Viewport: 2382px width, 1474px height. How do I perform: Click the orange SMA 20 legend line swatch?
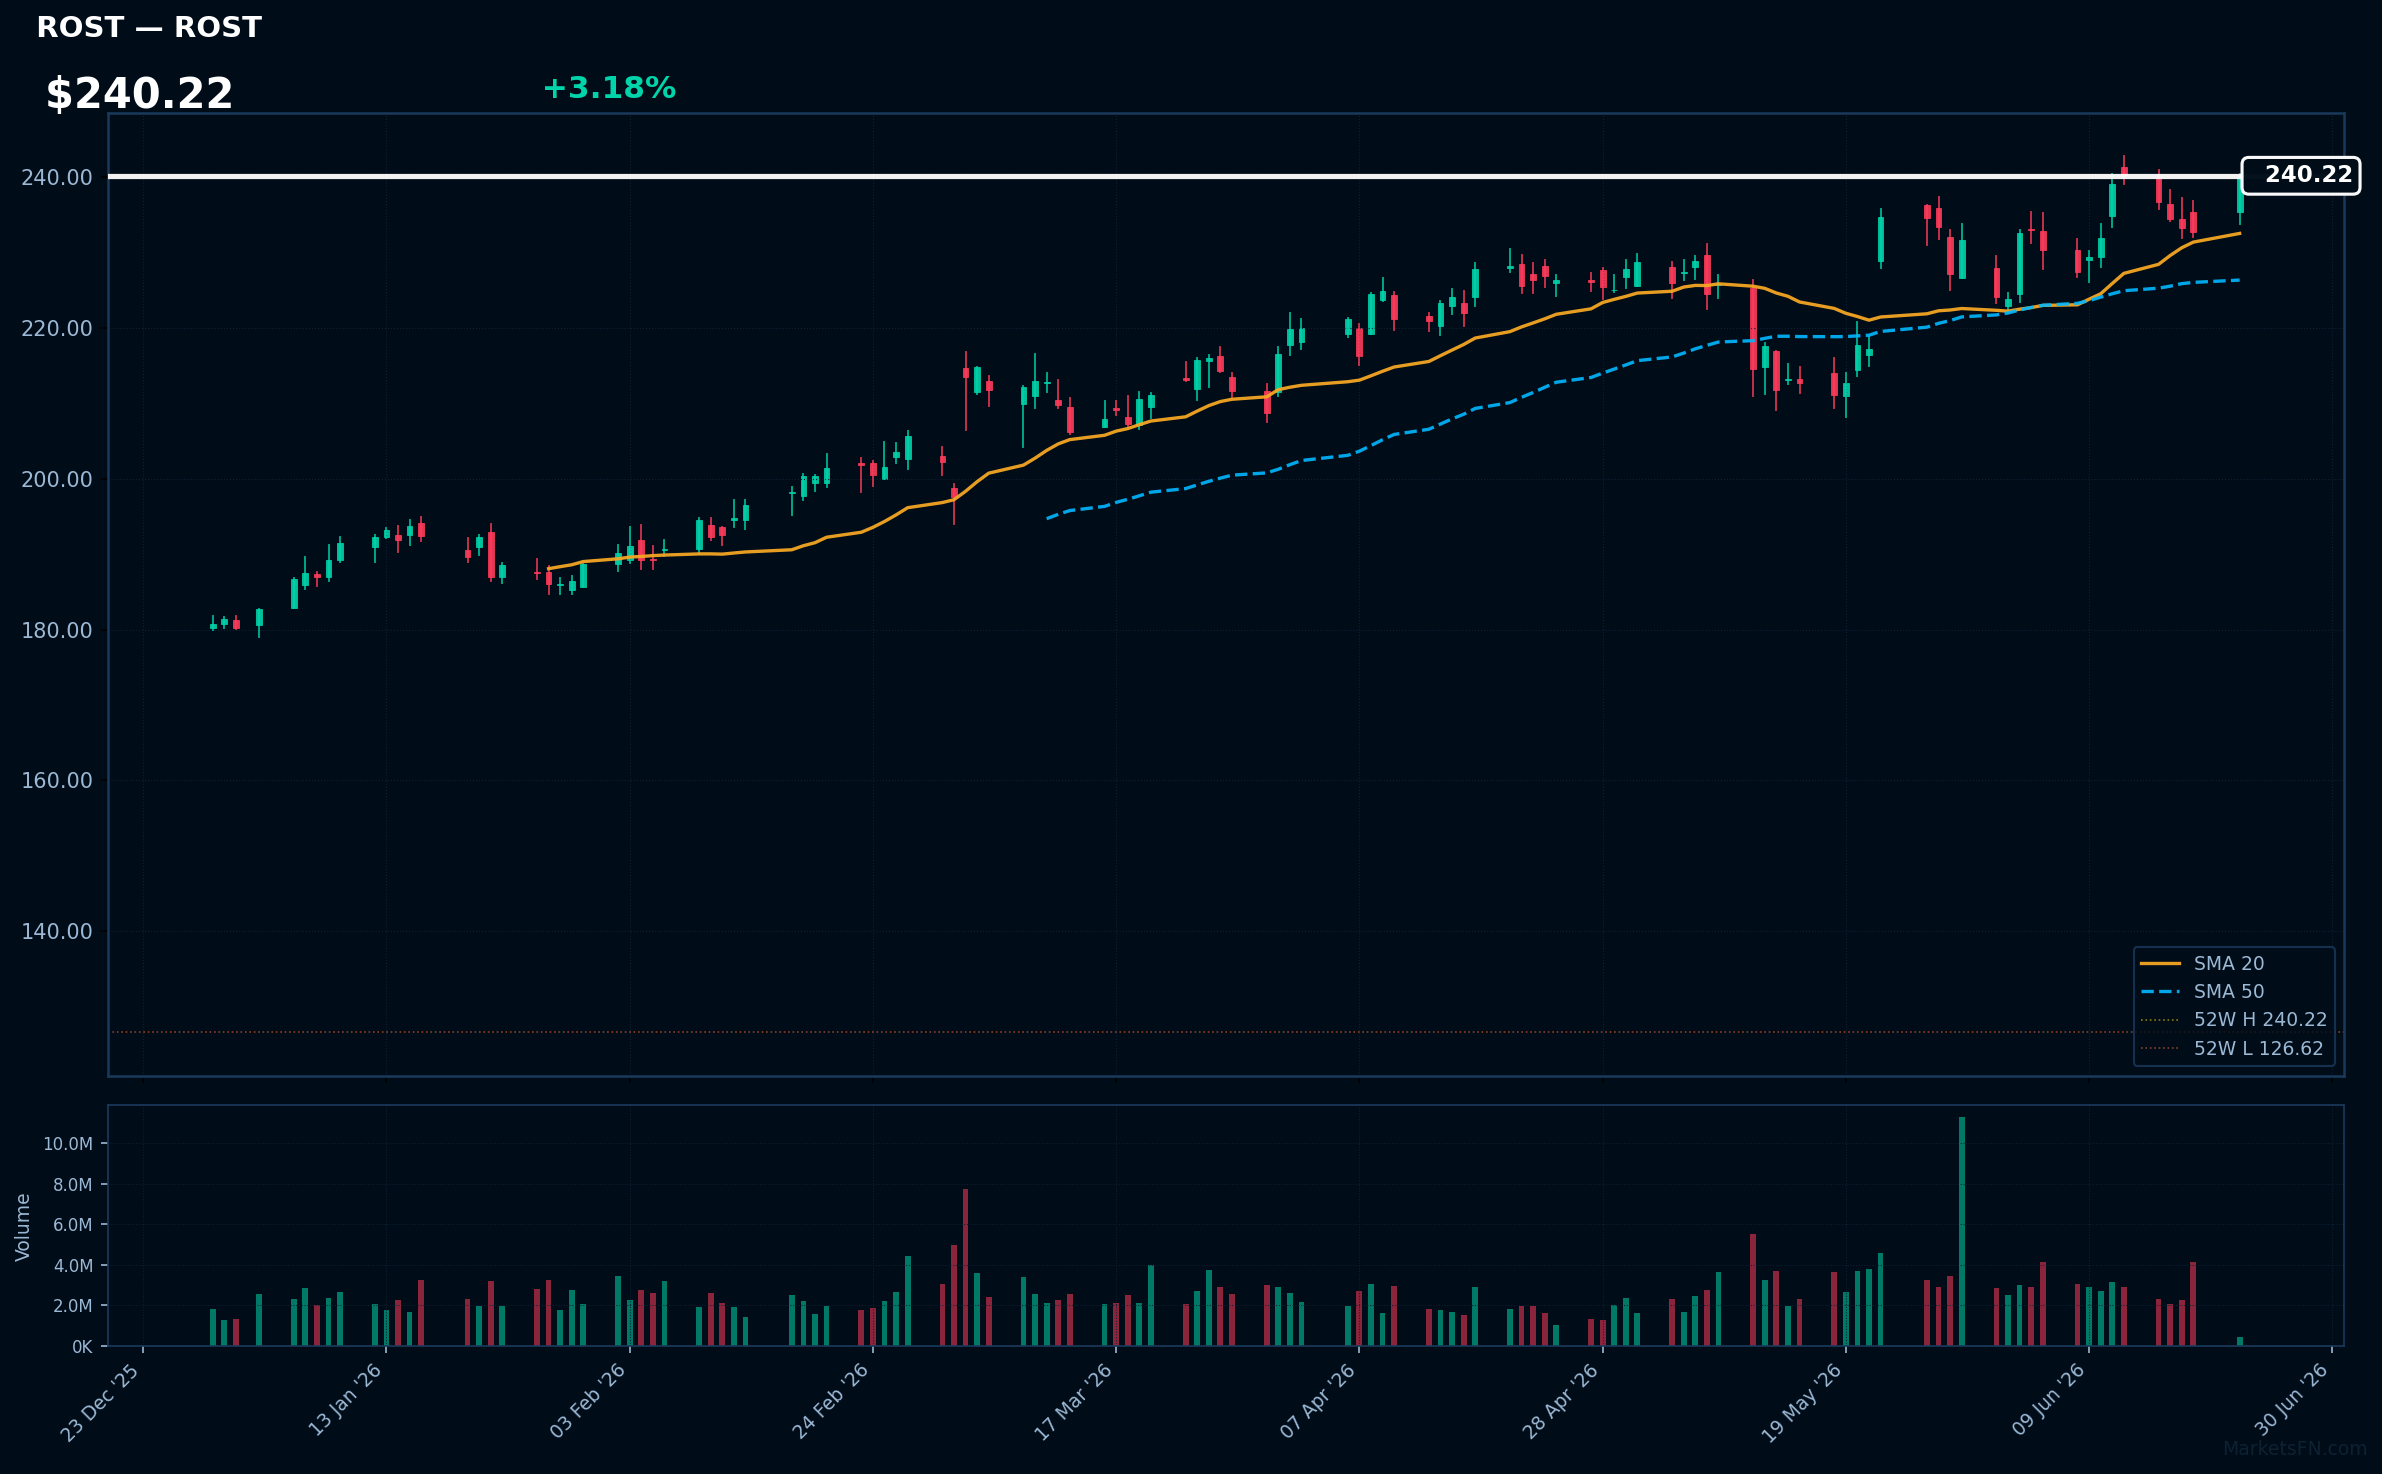coord(2161,964)
